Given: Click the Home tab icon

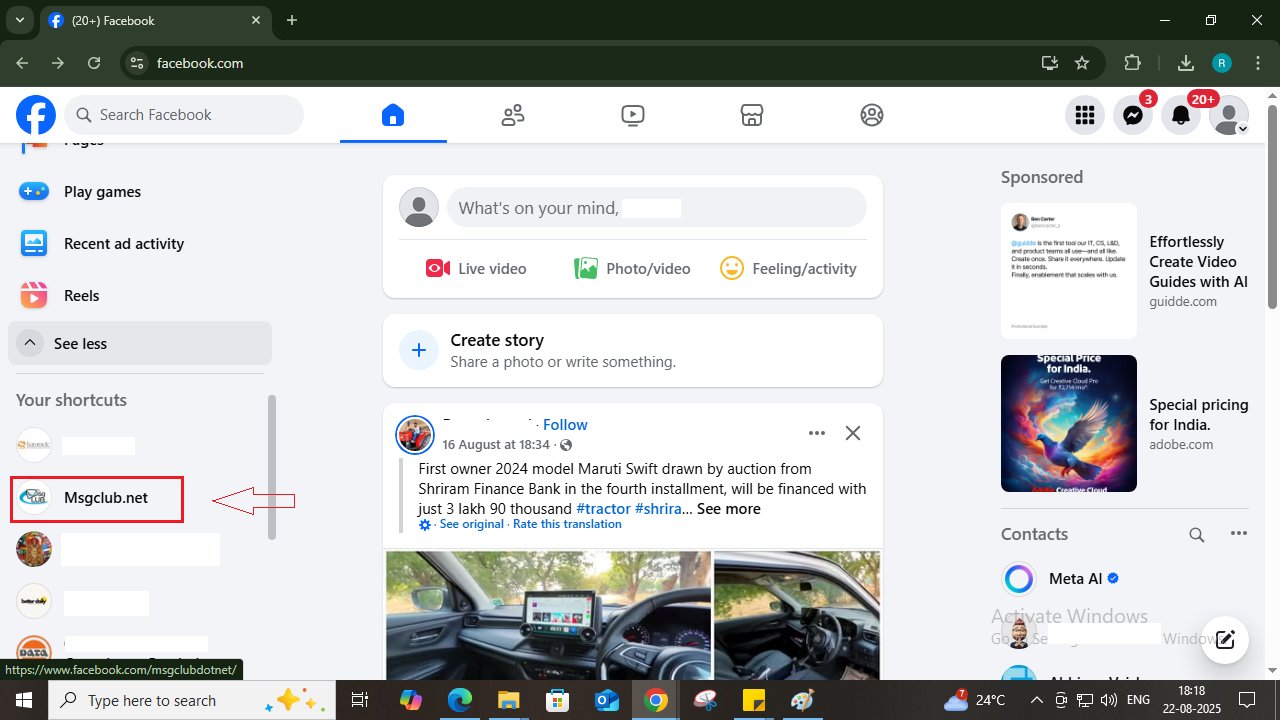Looking at the screenshot, I should pos(393,115).
